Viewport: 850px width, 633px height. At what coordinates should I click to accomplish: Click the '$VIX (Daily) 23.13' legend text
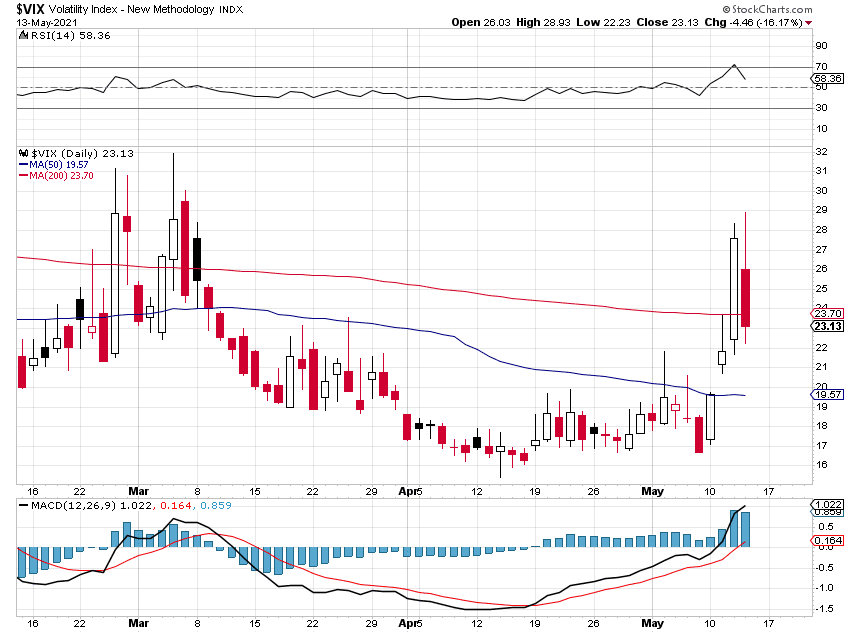tap(82, 153)
